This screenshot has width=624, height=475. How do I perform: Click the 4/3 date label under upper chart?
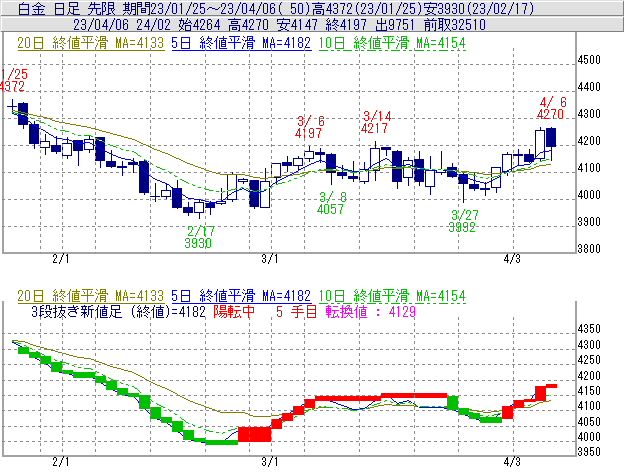point(512,259)
